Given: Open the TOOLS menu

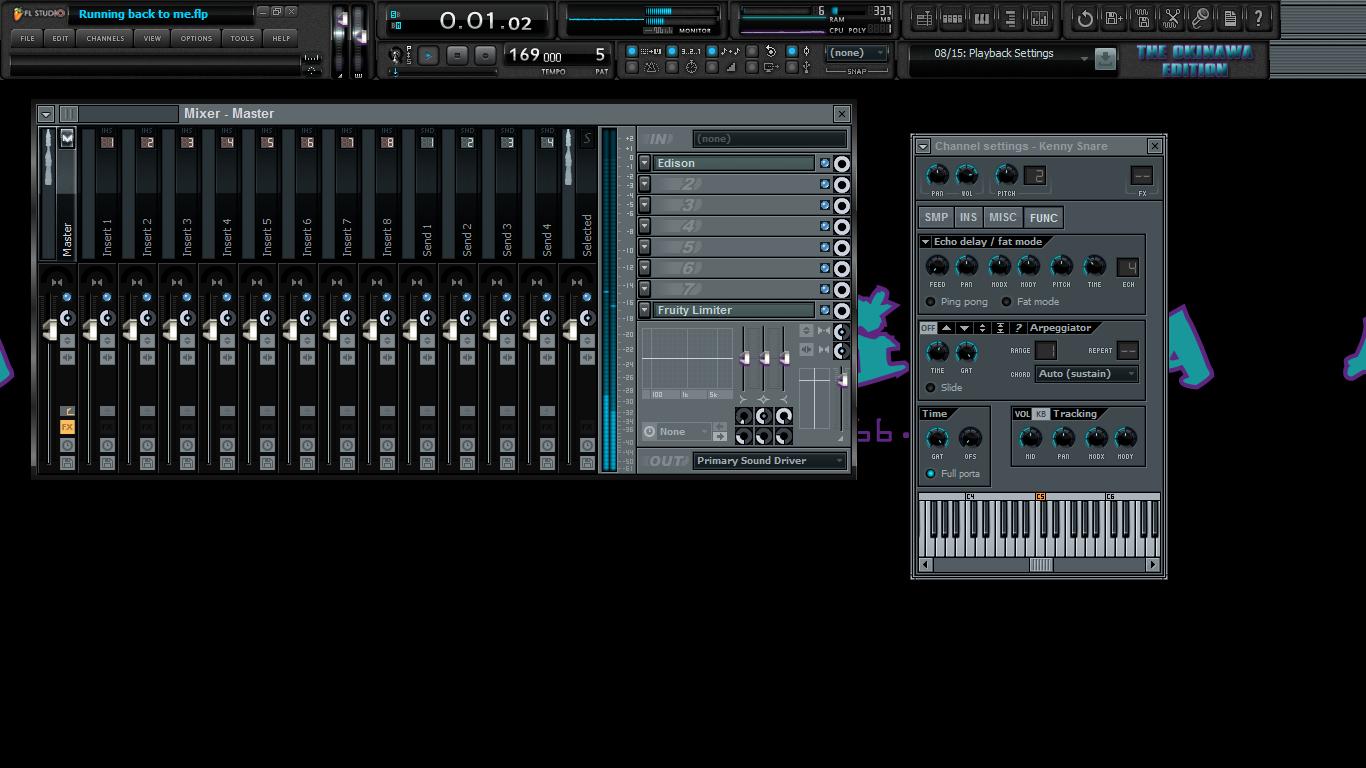Looking at the screenshot, I should 242,38.
